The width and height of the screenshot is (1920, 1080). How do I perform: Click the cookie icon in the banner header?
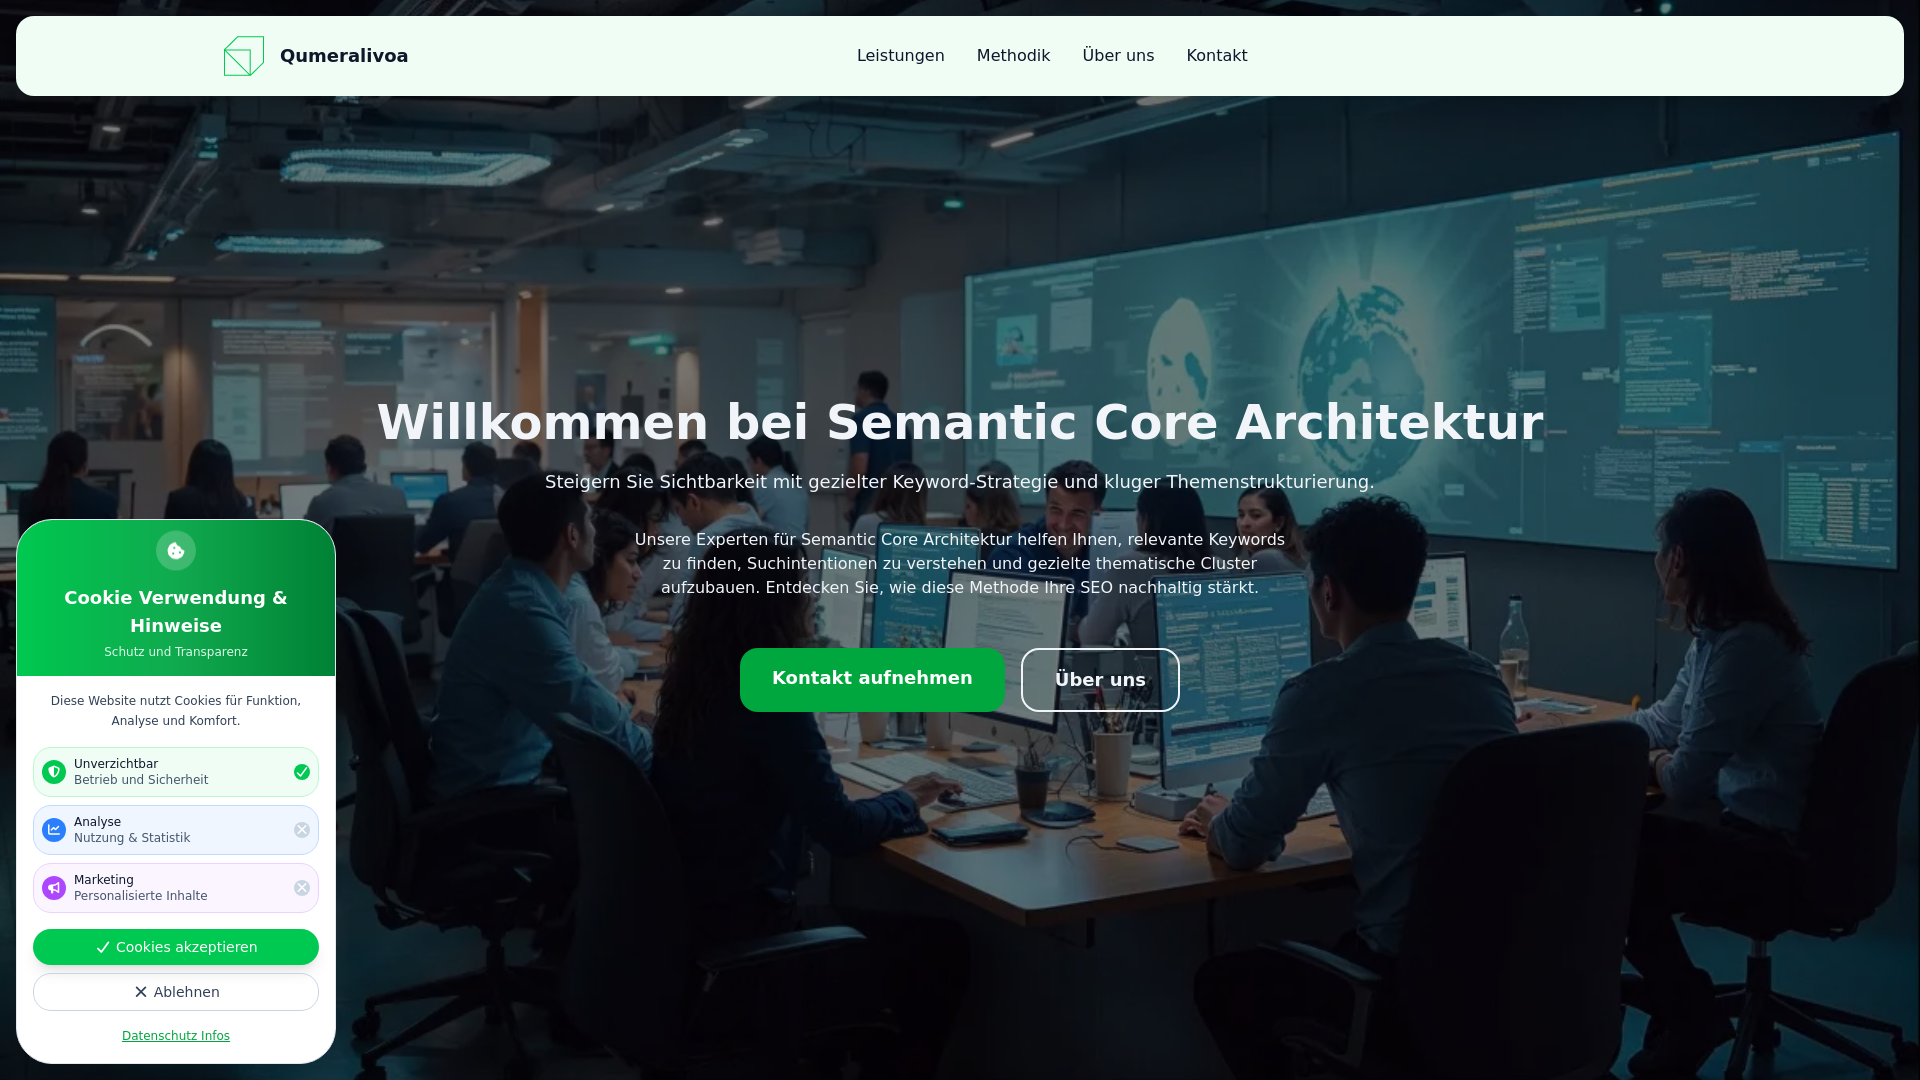[176, 551]
